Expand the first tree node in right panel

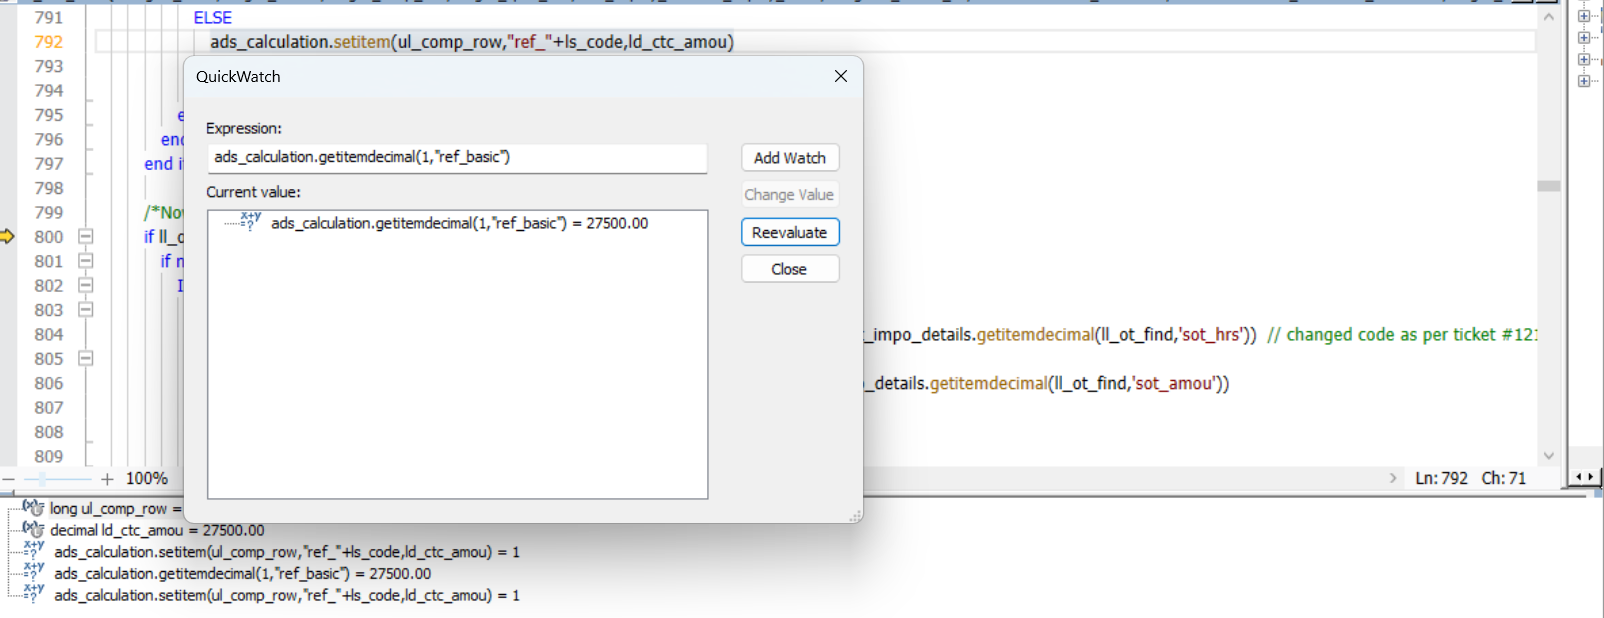[x=1584, y=16]
